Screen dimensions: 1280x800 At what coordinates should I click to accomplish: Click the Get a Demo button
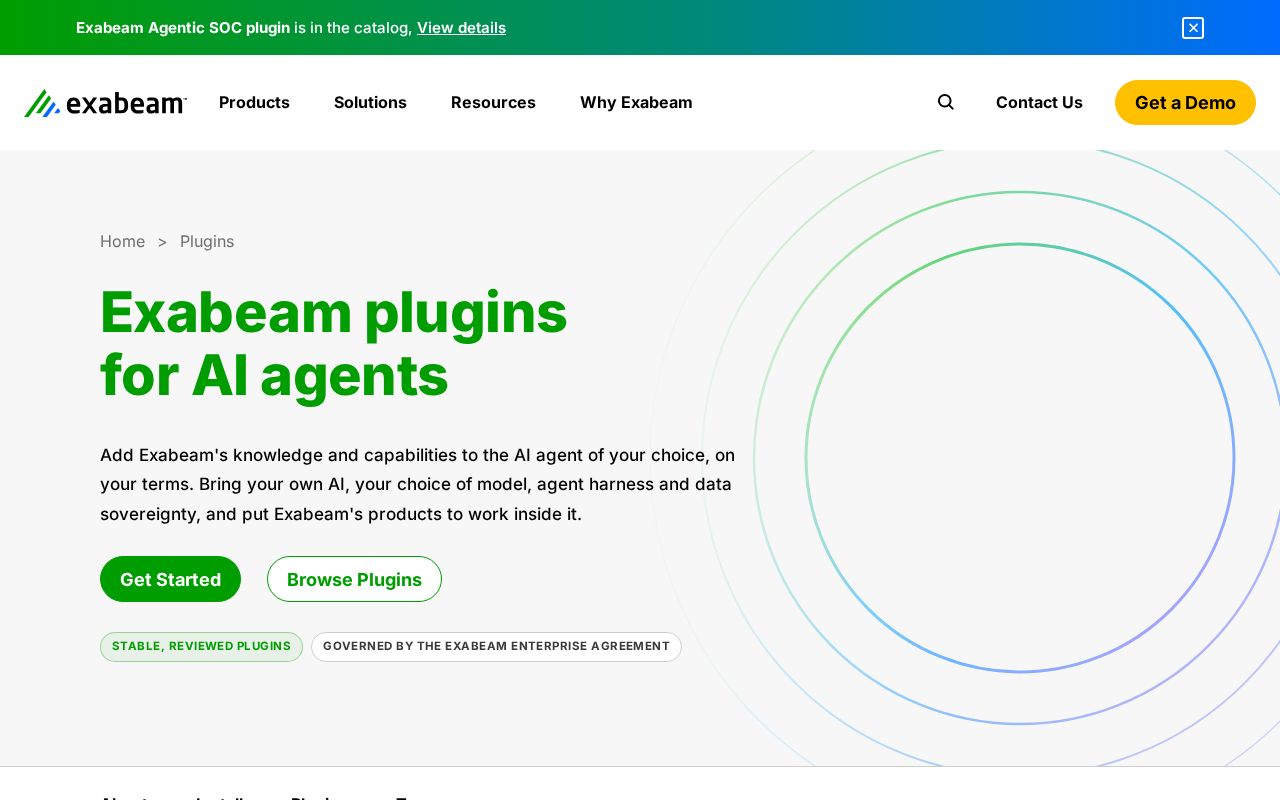pyautogui.click(x=1185, y=102)
